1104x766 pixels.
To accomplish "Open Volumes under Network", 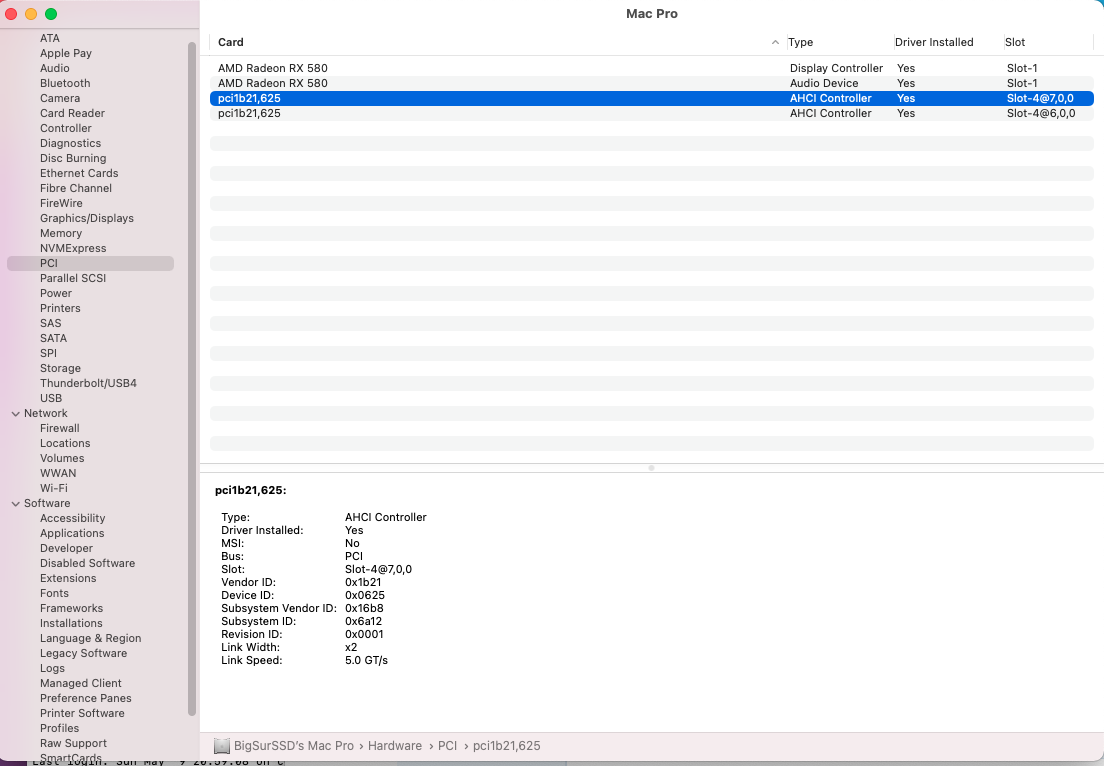I will (x=62, y=459).
